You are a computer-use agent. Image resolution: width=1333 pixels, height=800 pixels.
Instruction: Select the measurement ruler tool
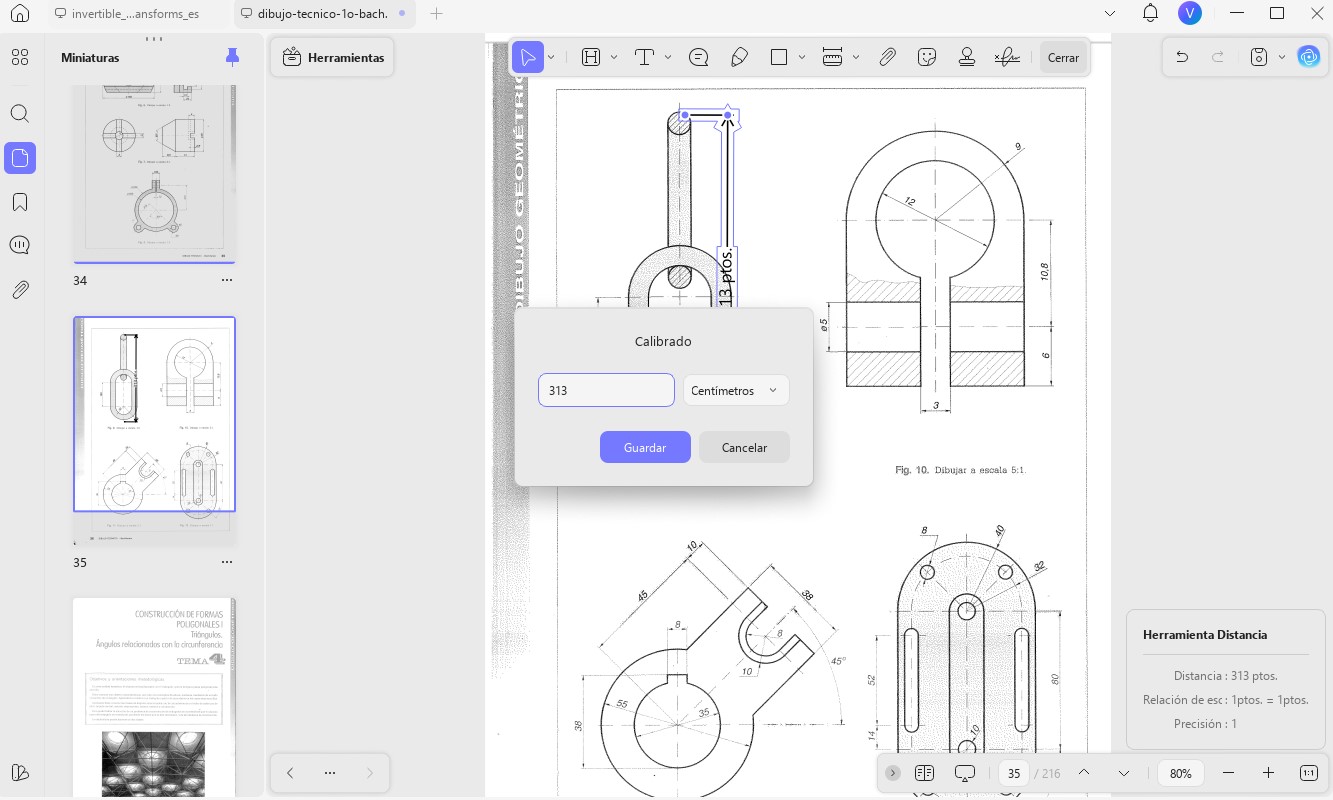click(x=833, y=57)
